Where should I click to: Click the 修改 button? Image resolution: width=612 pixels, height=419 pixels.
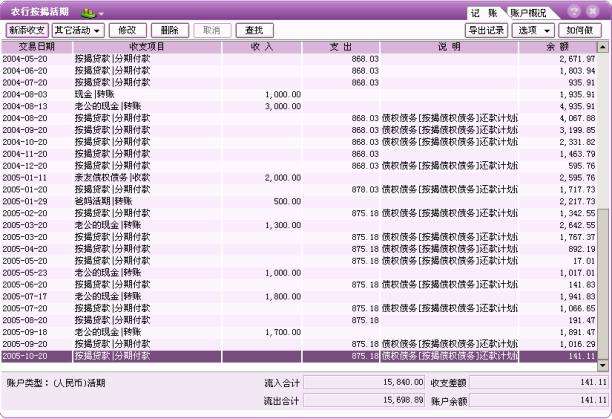click(x=127, y=31)
